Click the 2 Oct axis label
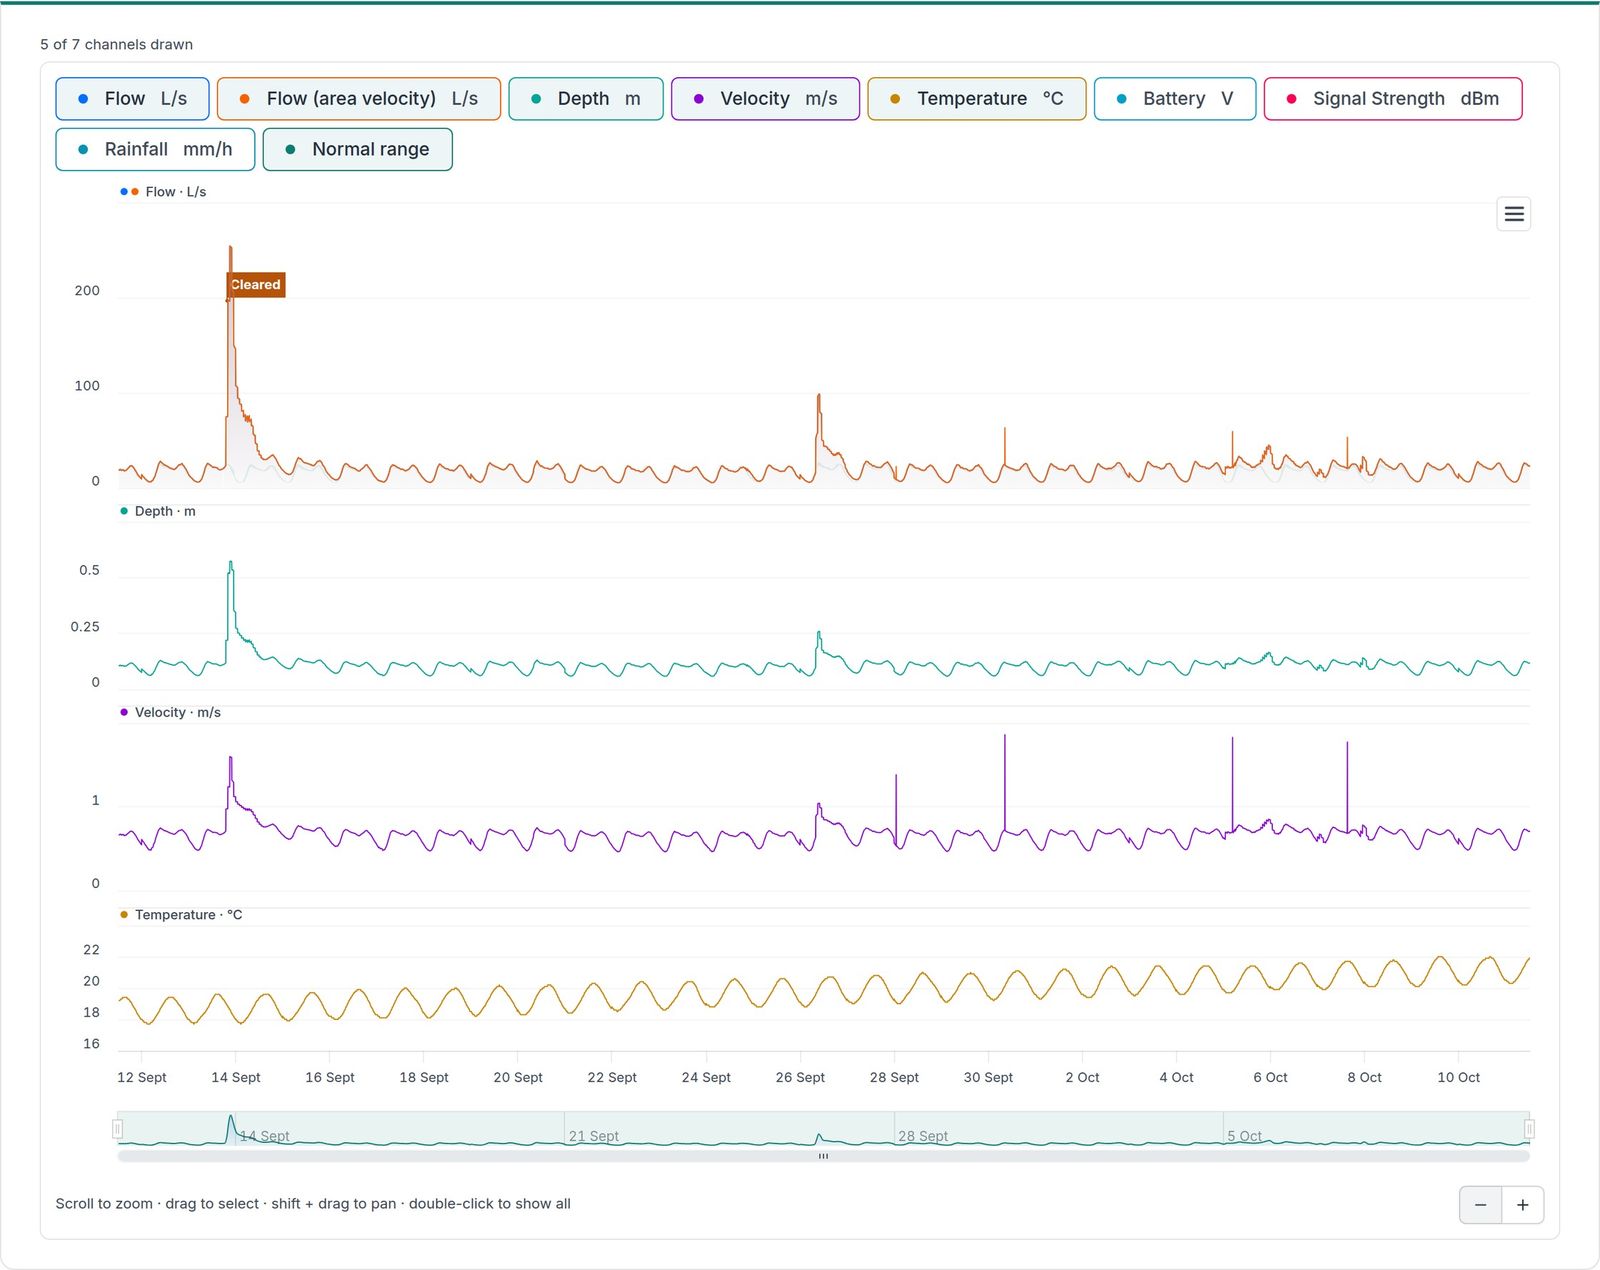This screenshot has height=1270, width=1600. 1082,1077
